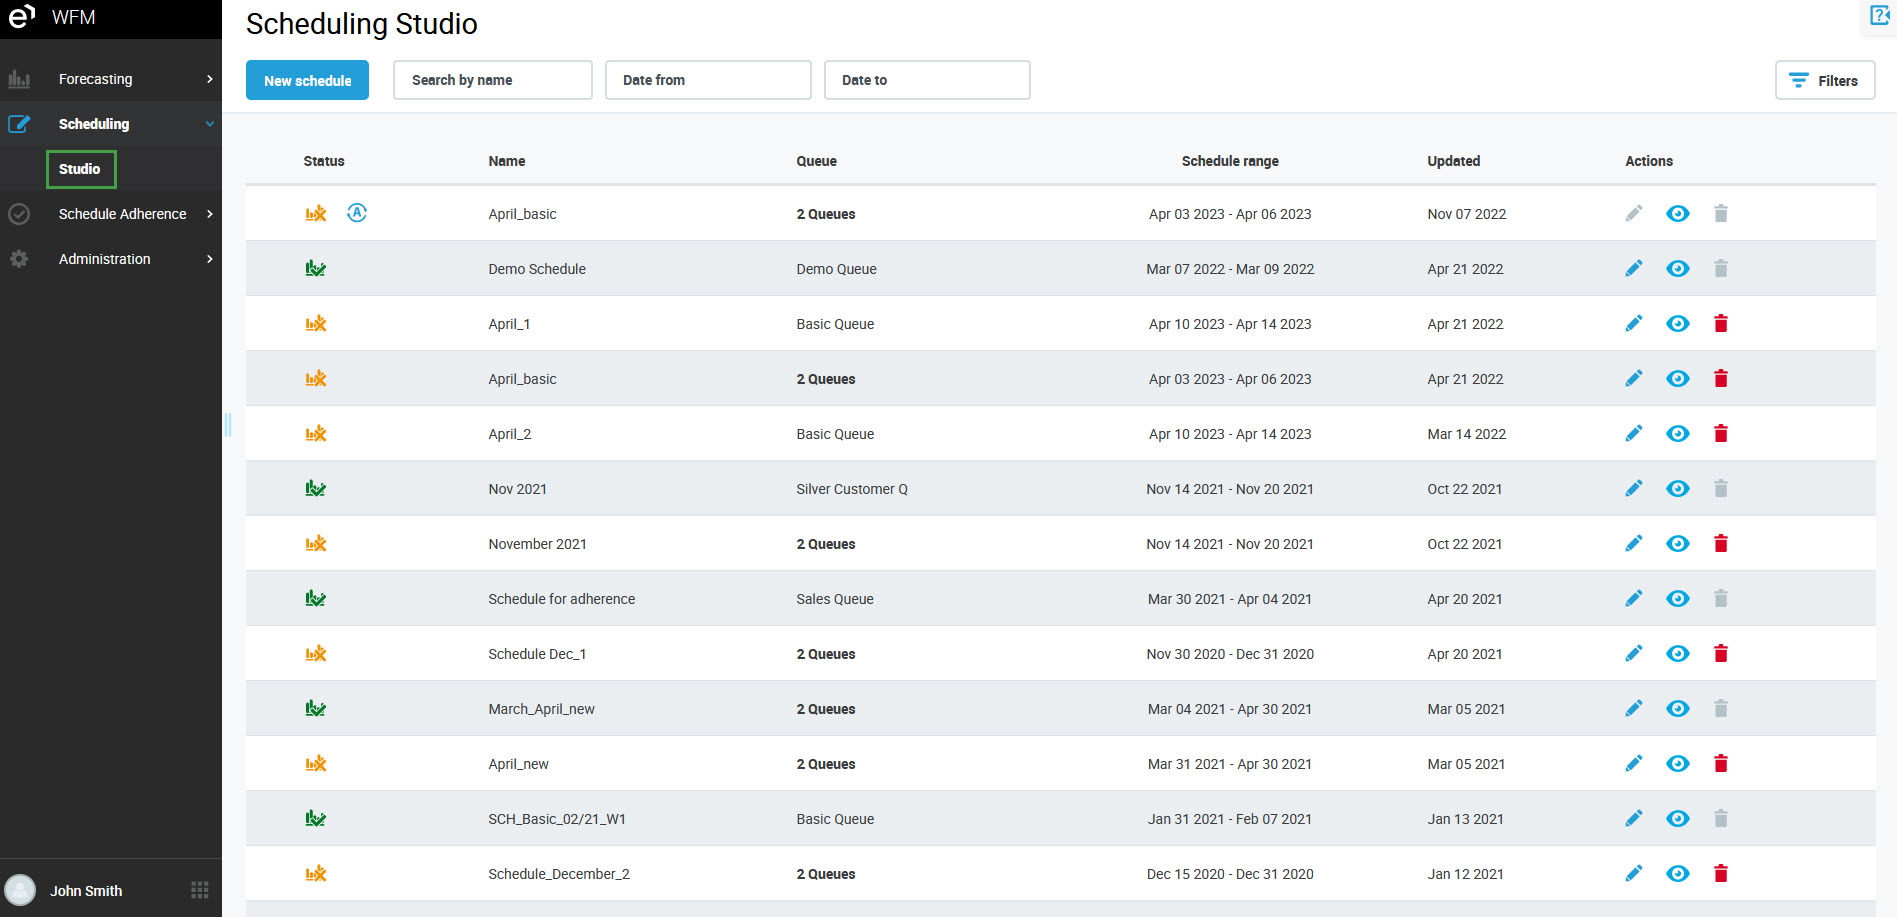1897x917 pixels.
Task: Open the Studio submenu item
Action: [80, 169]
